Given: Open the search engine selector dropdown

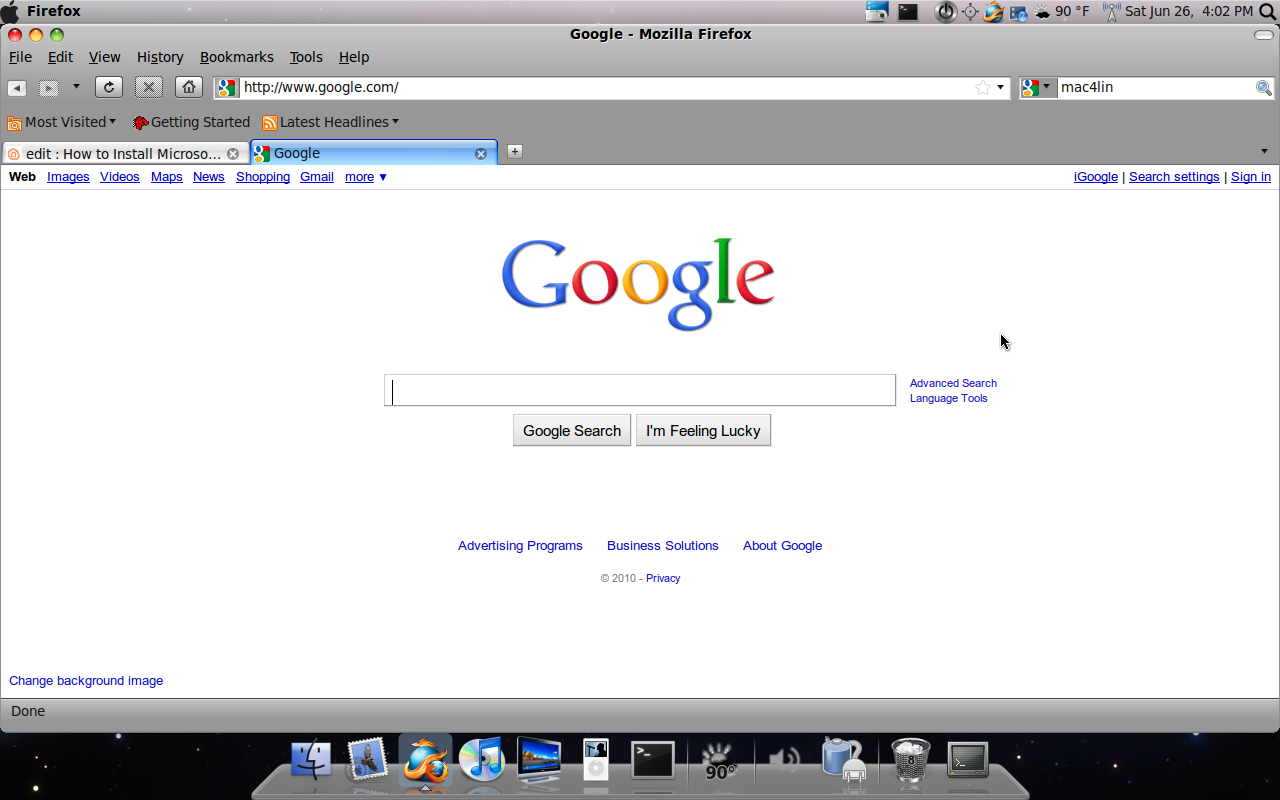Looking at the screenshot, I should coord(1038,87).
